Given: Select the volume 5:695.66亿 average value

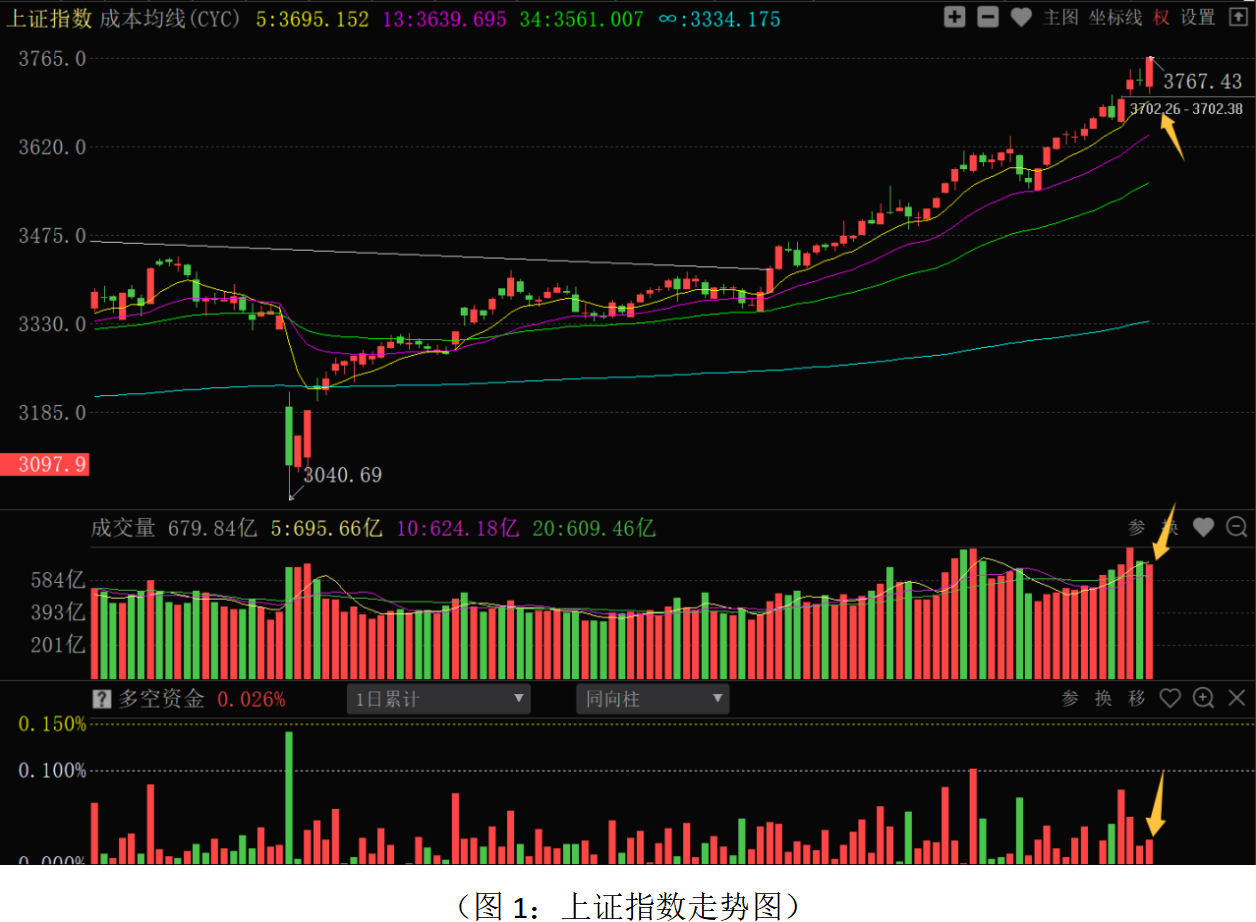Looking at the screenshot, I should coord(327,528).
